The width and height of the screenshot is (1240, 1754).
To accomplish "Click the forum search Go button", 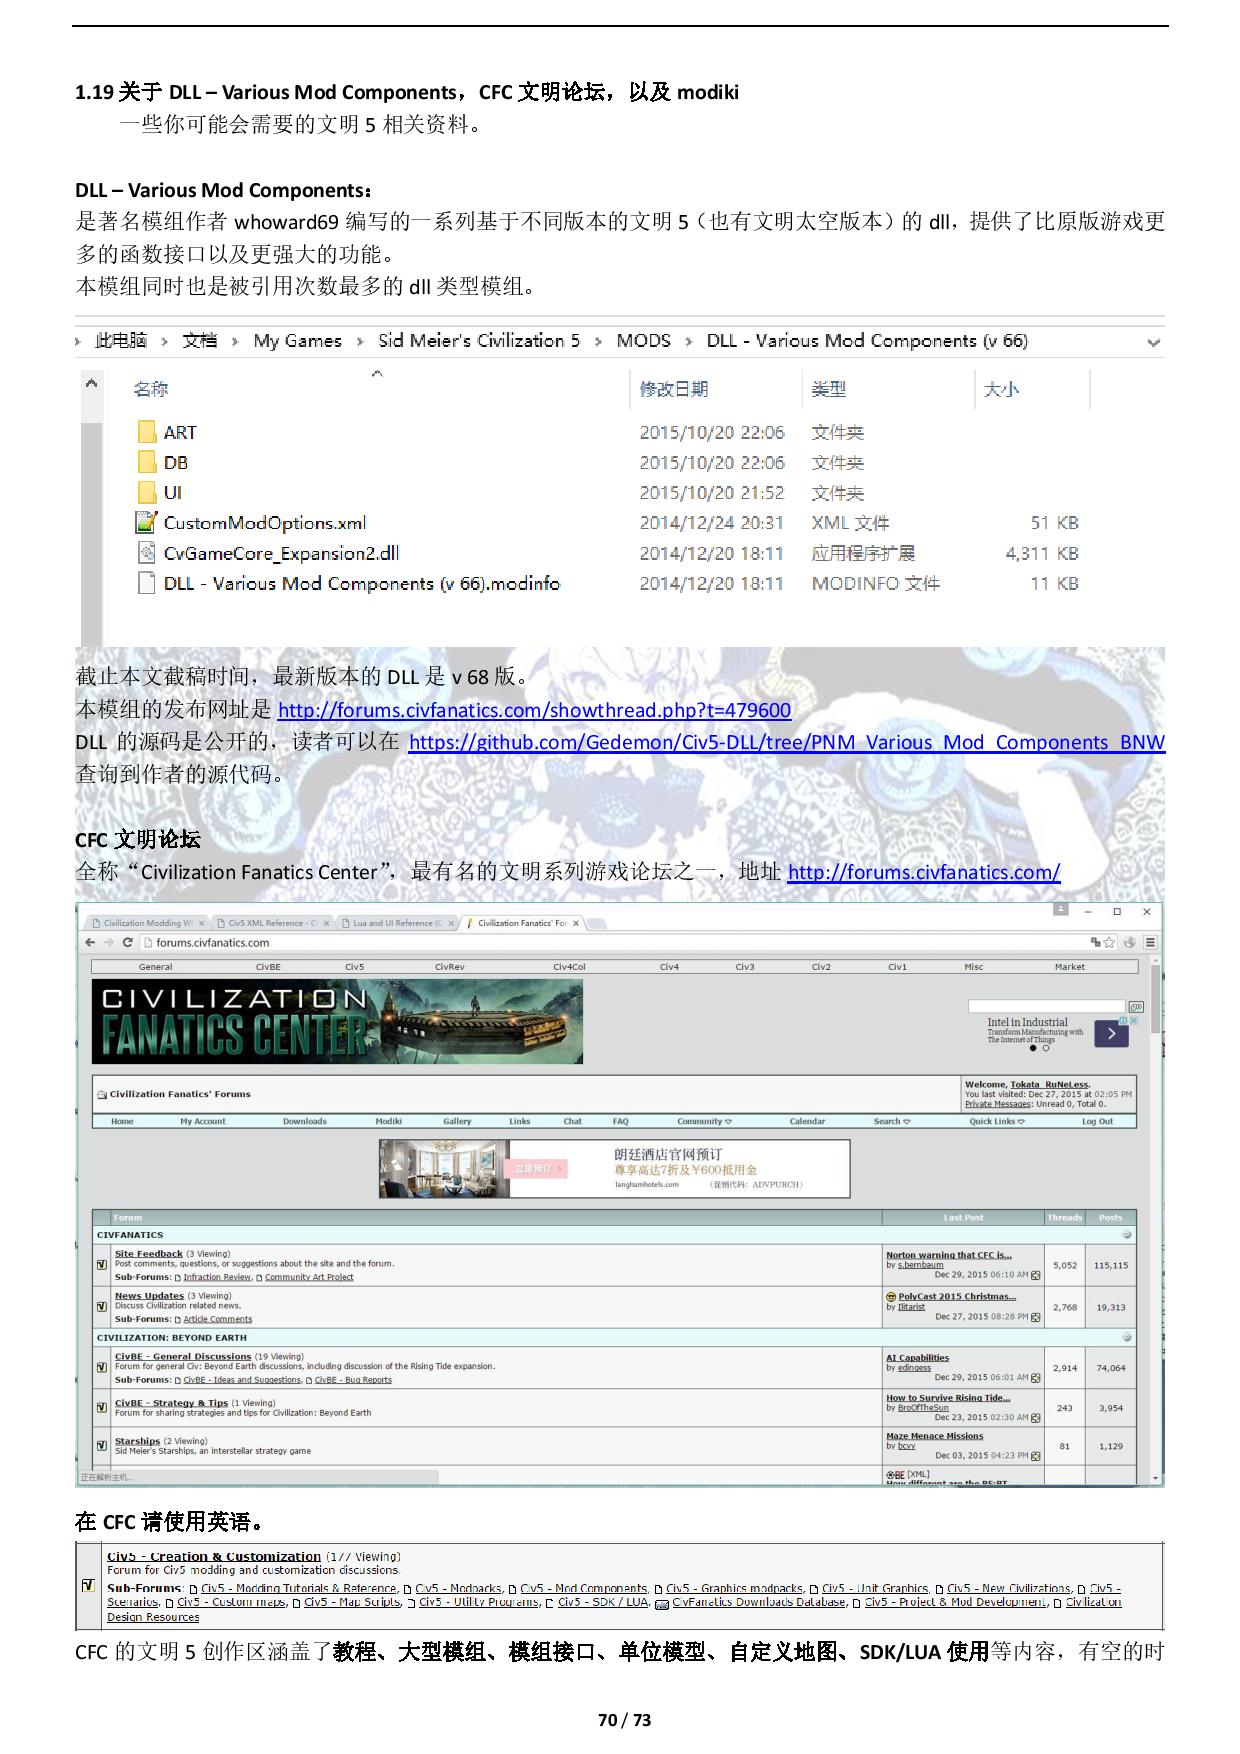I will click(1135, 1006).
